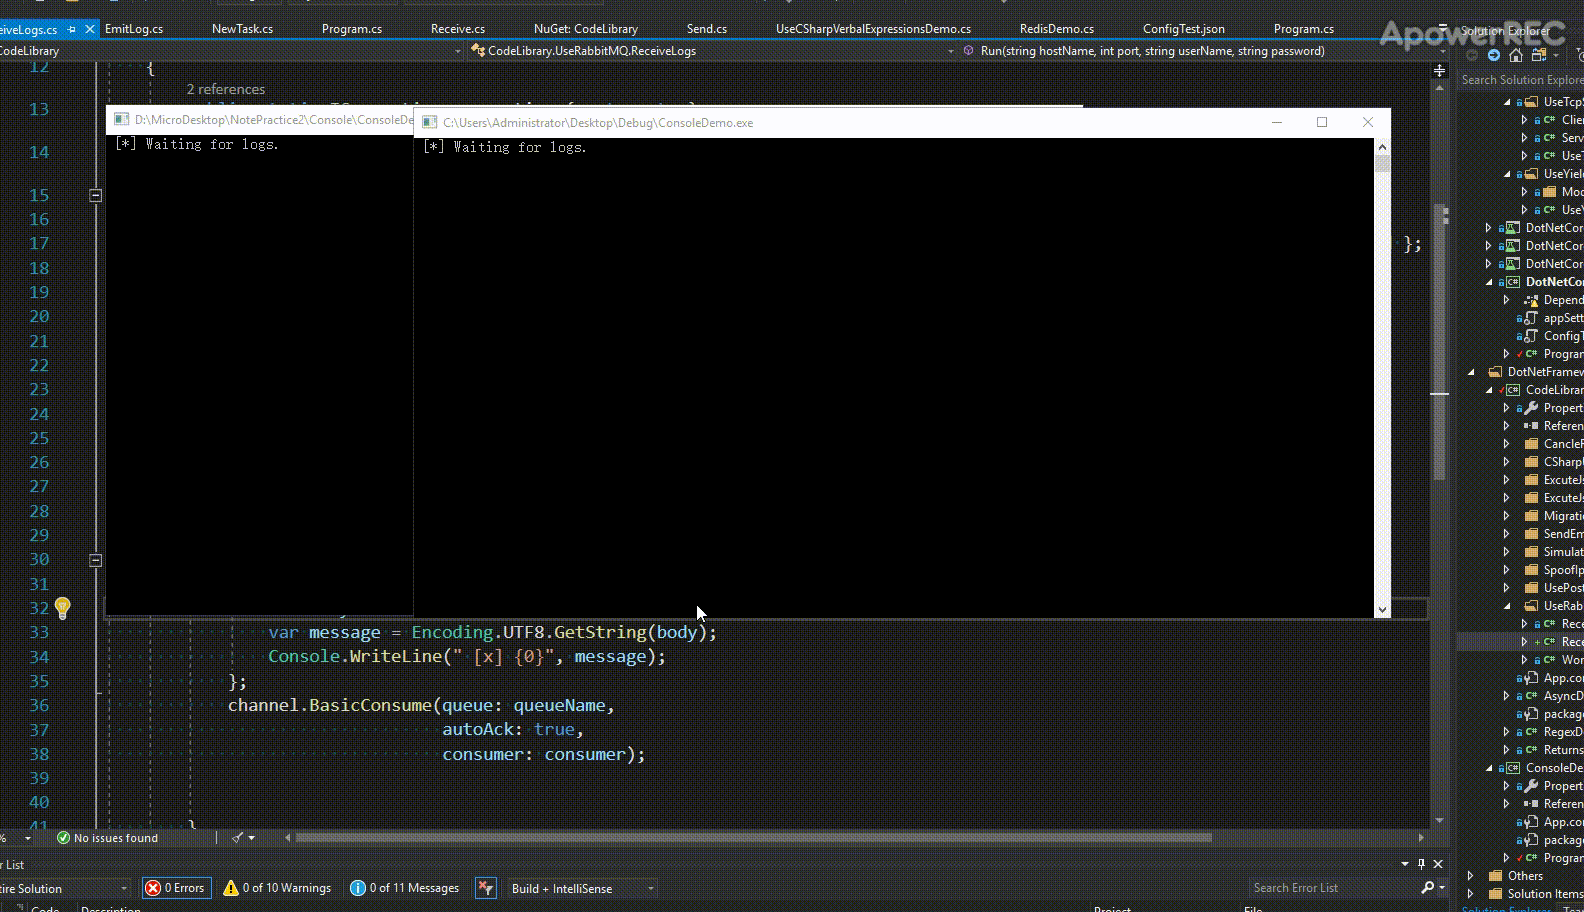Open the zoom percentage dropdown below editor

(26, 838)
